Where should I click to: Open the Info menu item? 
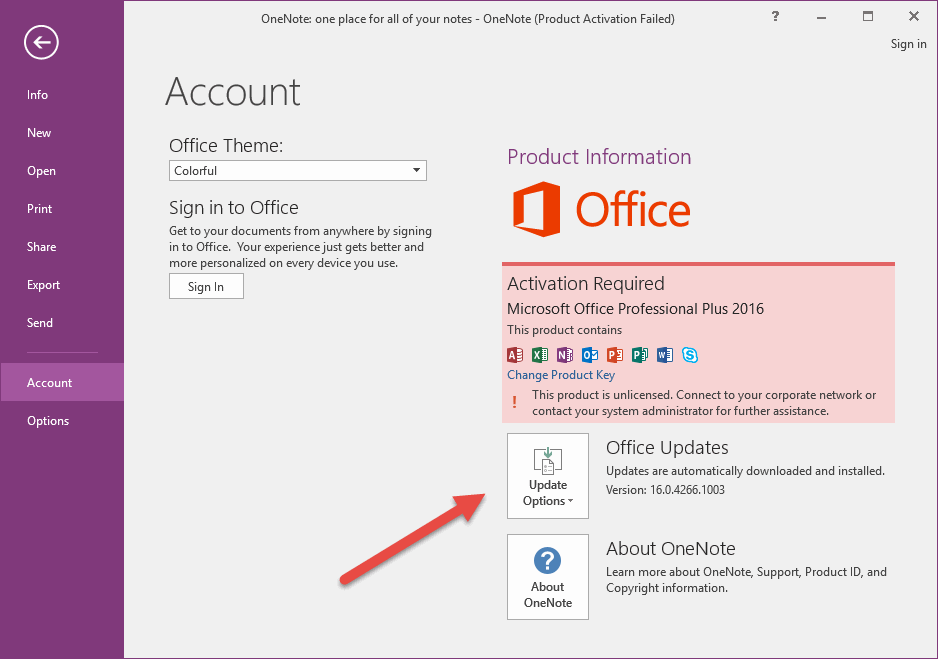[37, 94]
